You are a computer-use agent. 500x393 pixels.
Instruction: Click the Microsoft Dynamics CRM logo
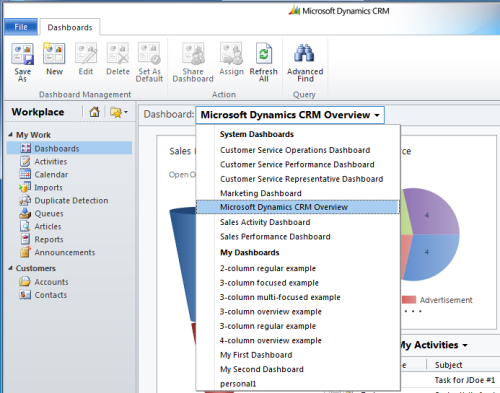click(294, 11)
